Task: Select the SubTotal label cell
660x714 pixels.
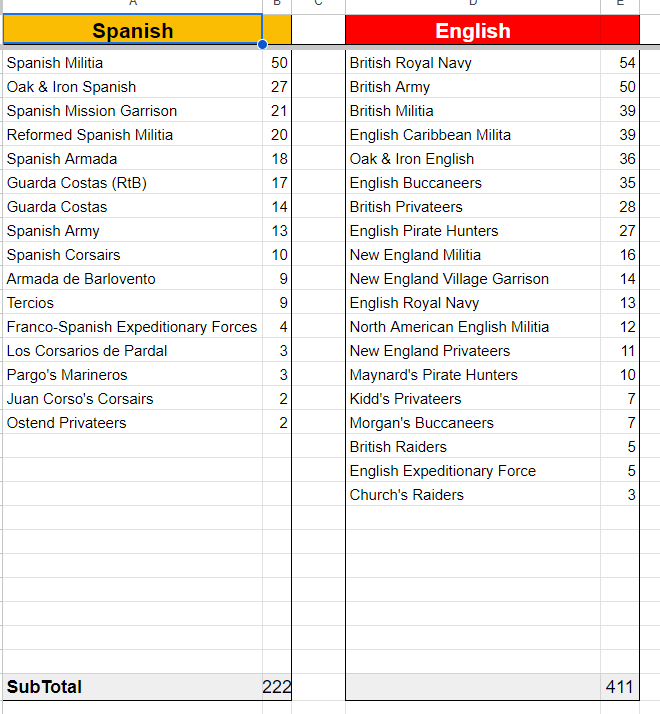Action: [45, 687]
